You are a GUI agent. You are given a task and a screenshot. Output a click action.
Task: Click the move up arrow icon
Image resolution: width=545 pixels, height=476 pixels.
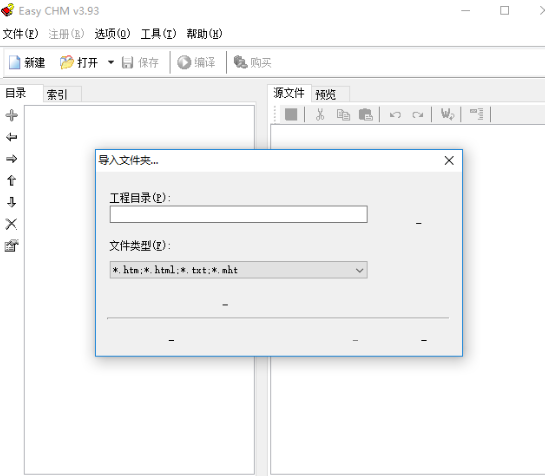point(11,180)
